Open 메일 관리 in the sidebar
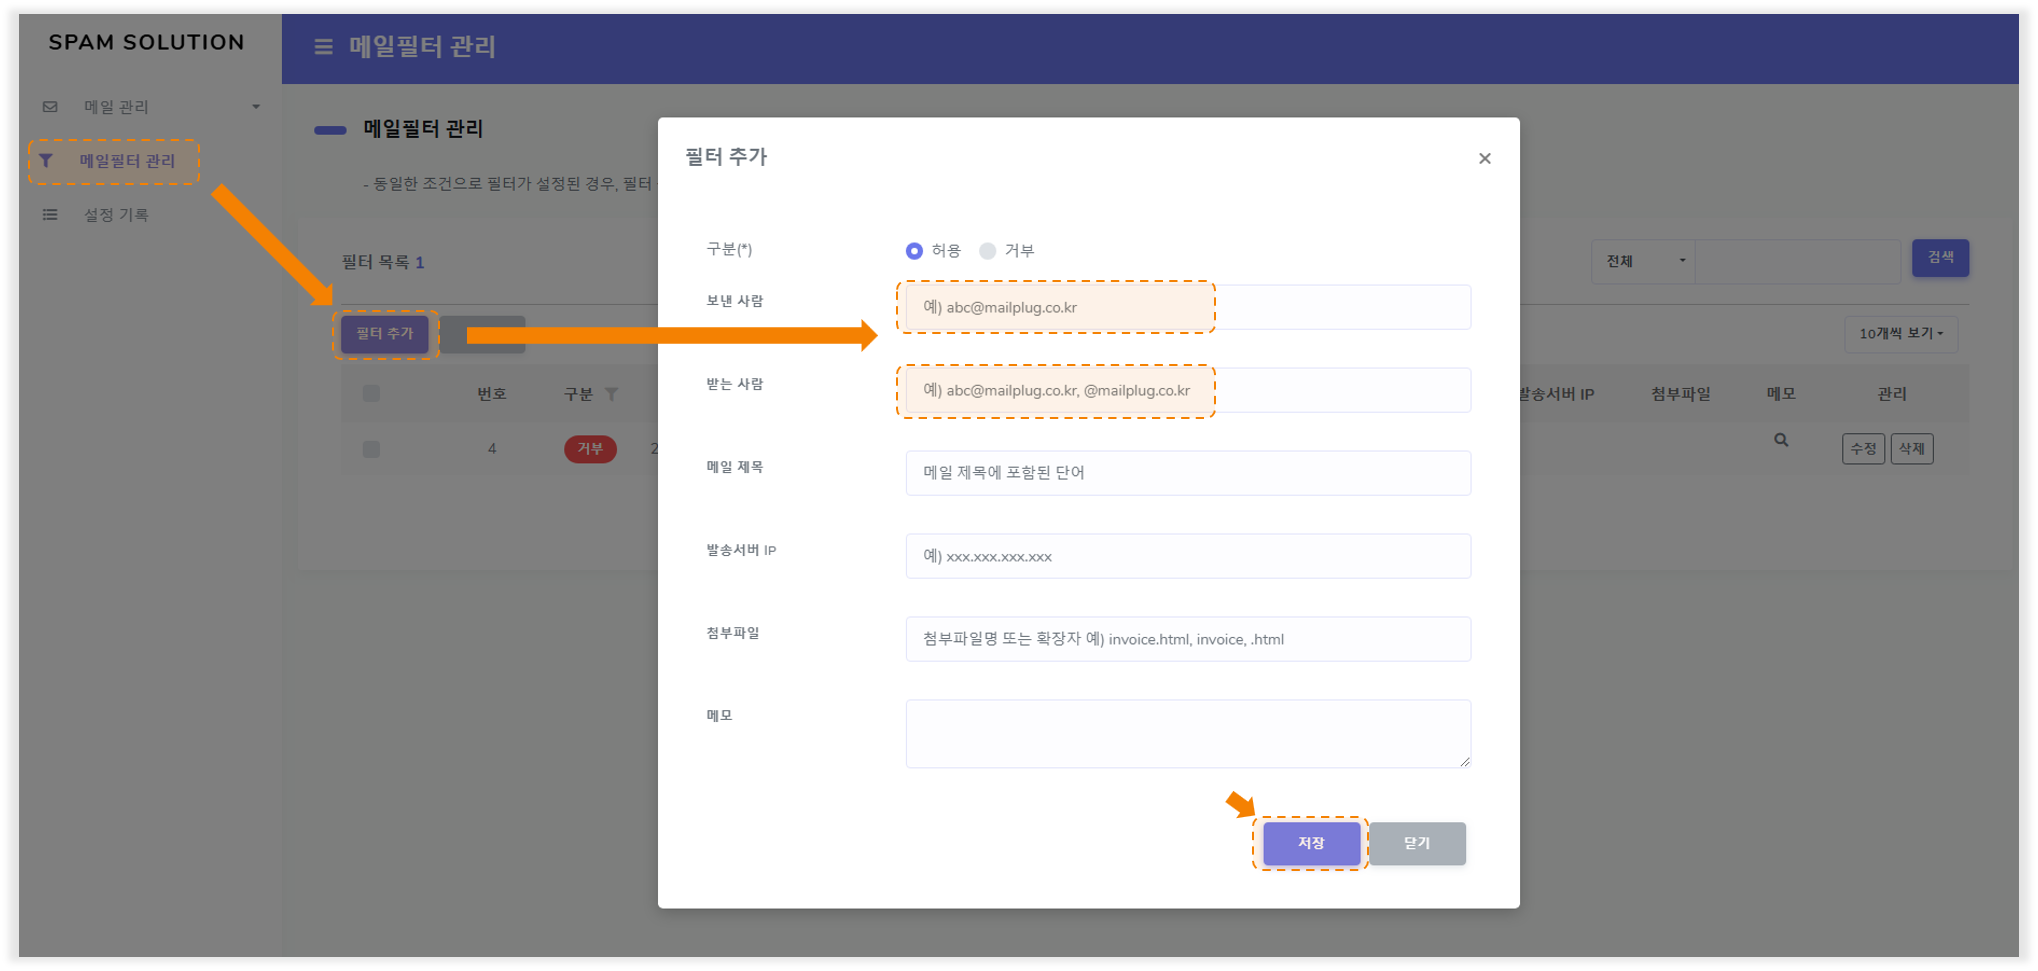The width and height of the screenshot is (2038, 971). coord(116,107)
